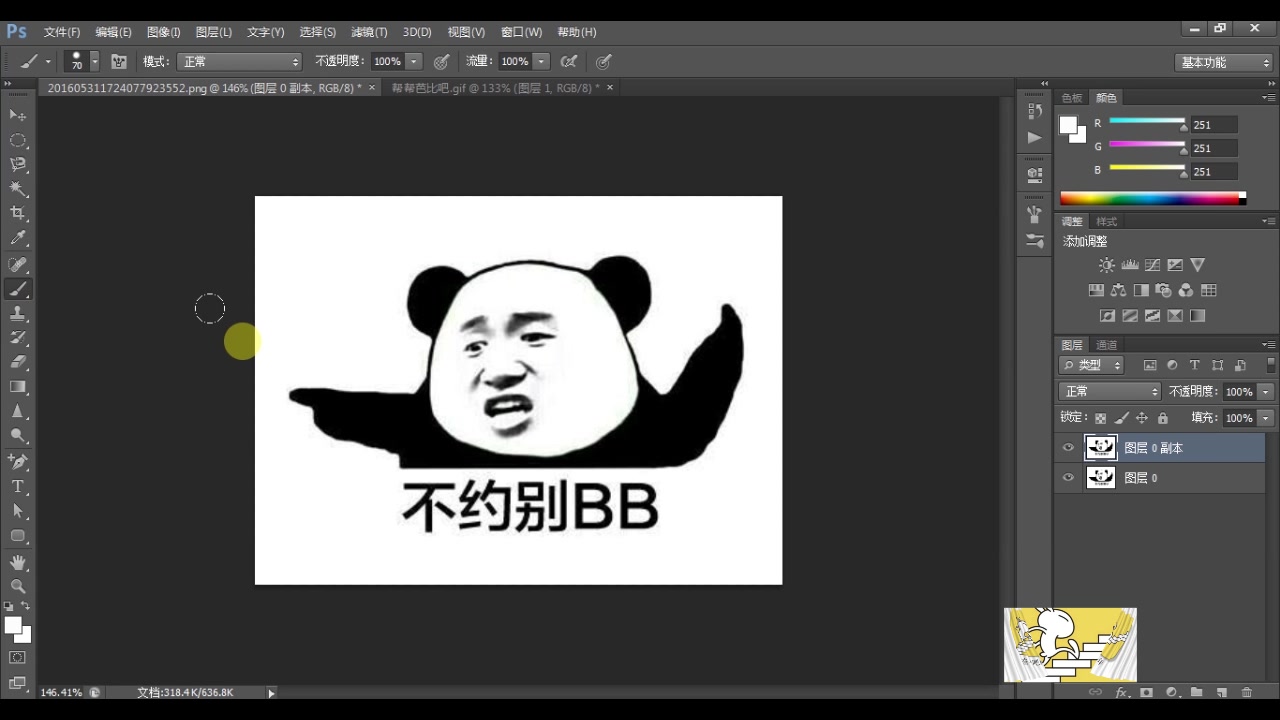The width and height of the screenshot is (1280, 720).
Task: Toggle type layer filter
Action: coord(1194,366)
